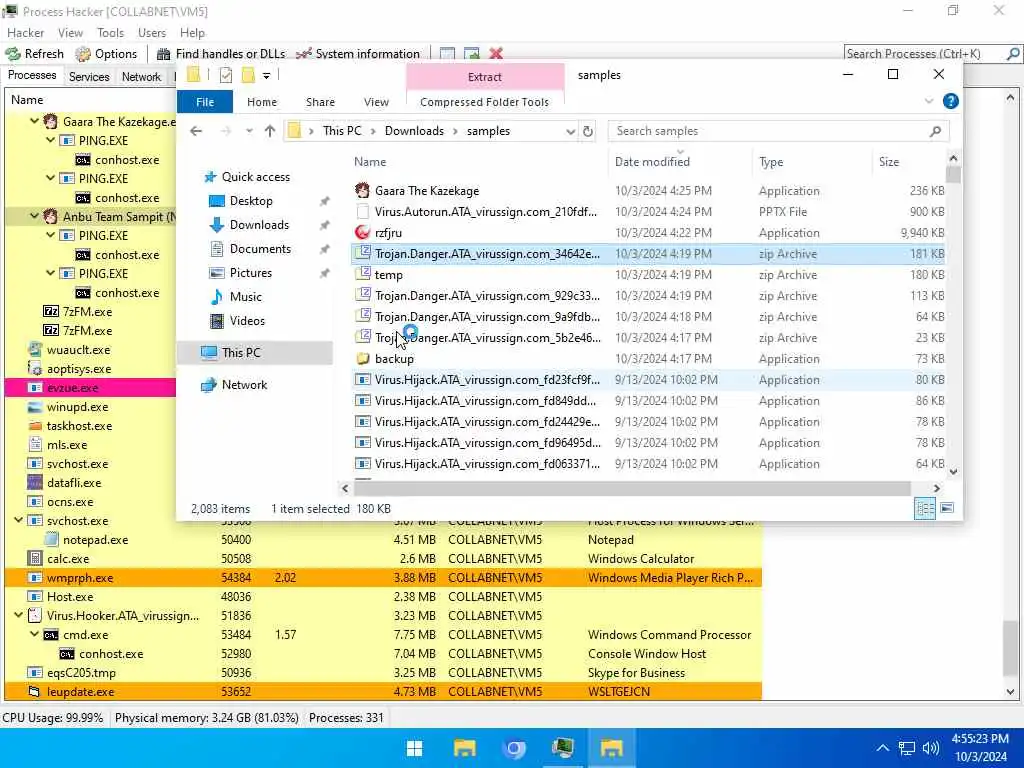
Task: Collapse the cmd.exe process node
Action: point(34,634)
